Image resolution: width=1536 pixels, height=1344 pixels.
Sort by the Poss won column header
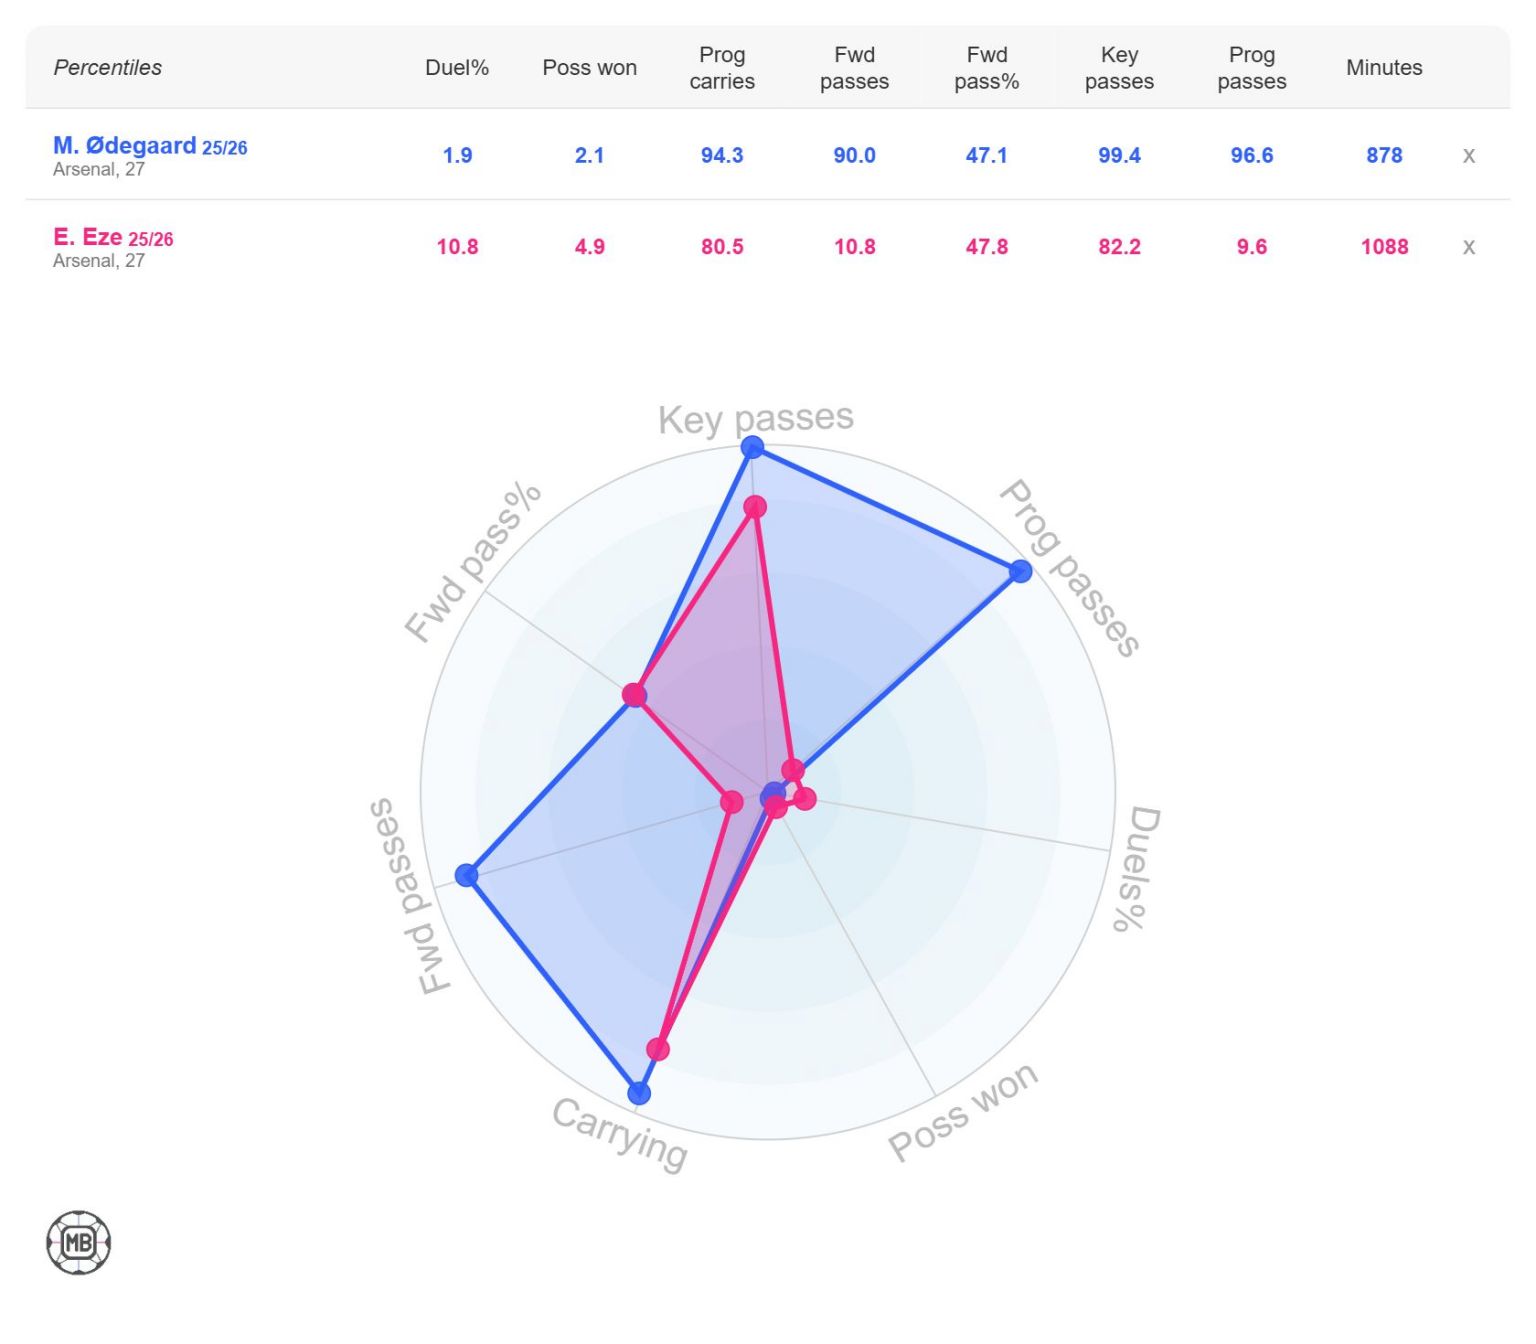pyautogui.click(x=589, y=67)
